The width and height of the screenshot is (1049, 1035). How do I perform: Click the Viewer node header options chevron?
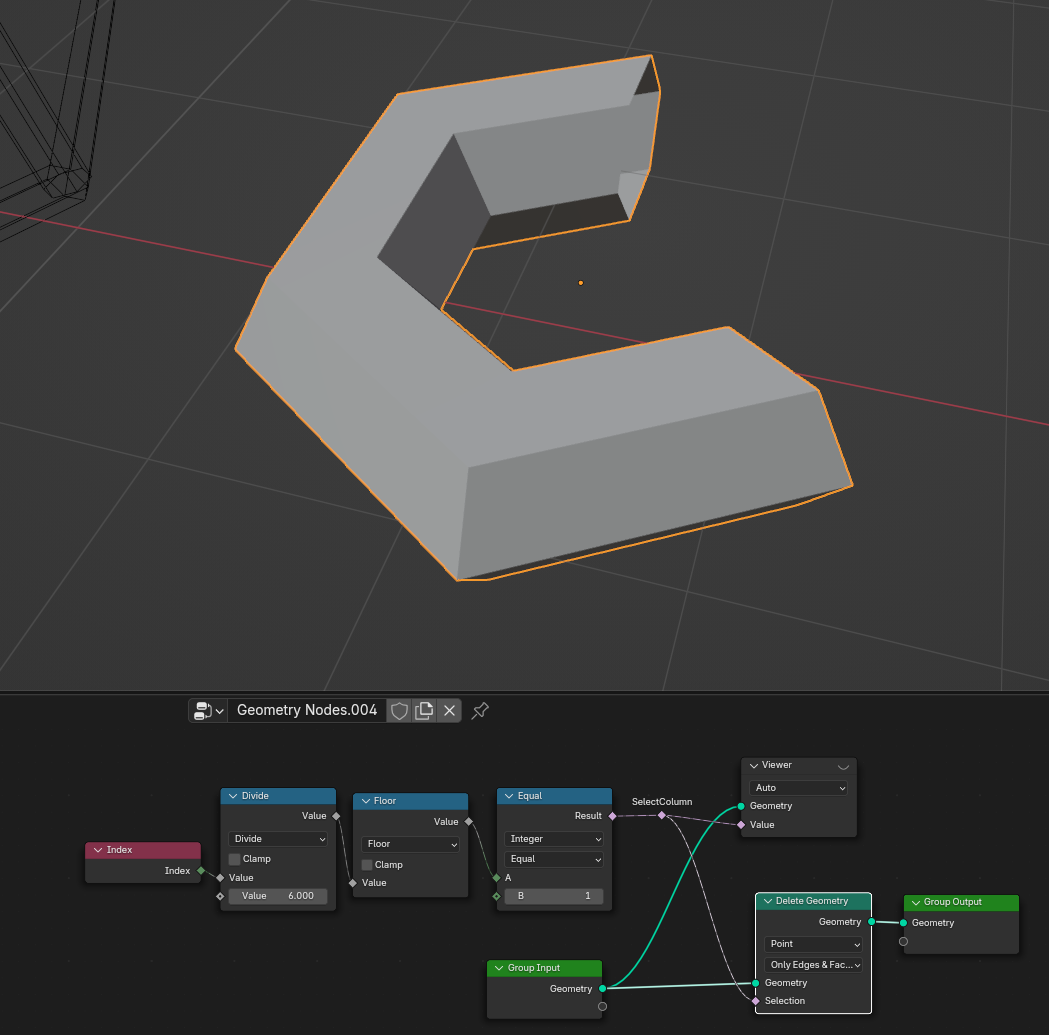[x=843, y=766]
